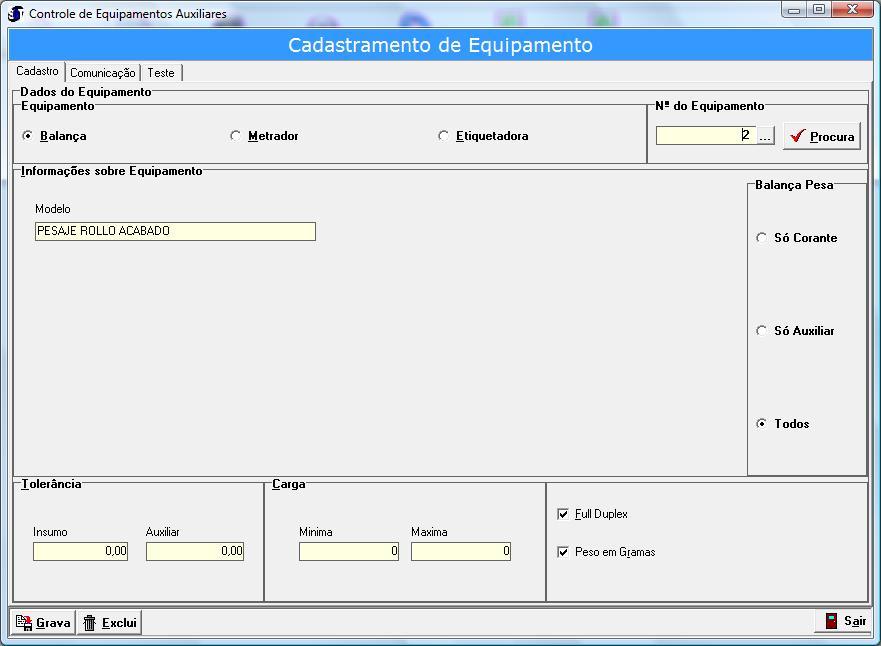Click the Maxima carga input field
The width and height of the screenshot is (881, 646).
tap(460, 551)
